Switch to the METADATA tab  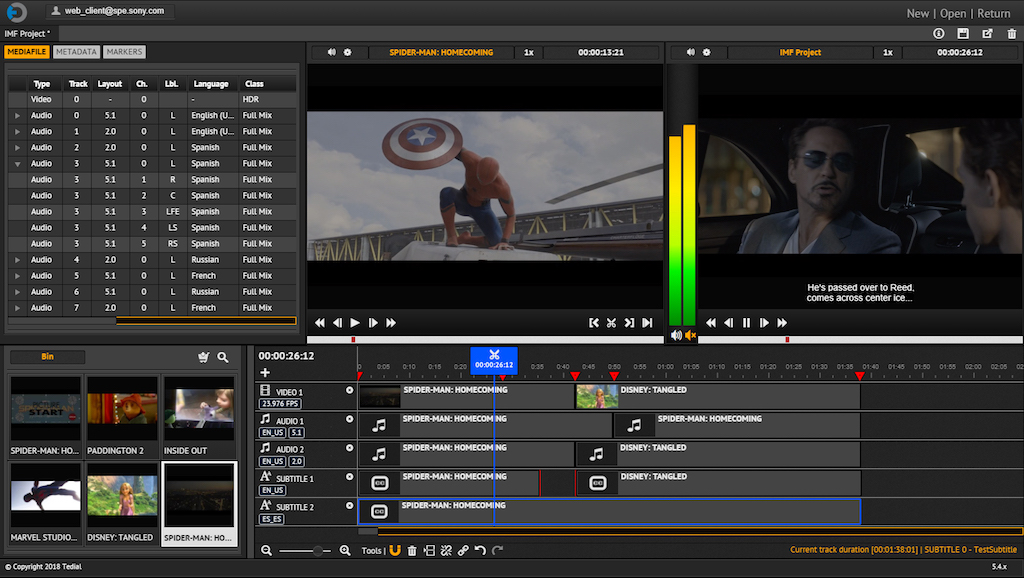tap(76, 52)
